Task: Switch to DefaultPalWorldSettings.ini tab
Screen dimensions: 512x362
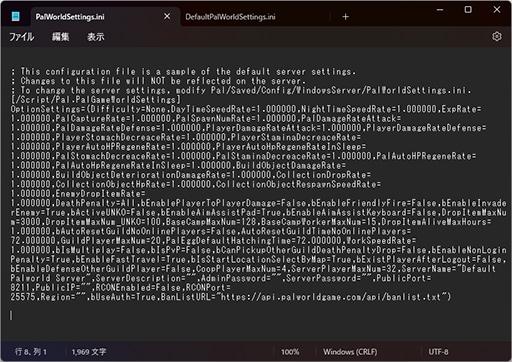Action: pos(230,17)
